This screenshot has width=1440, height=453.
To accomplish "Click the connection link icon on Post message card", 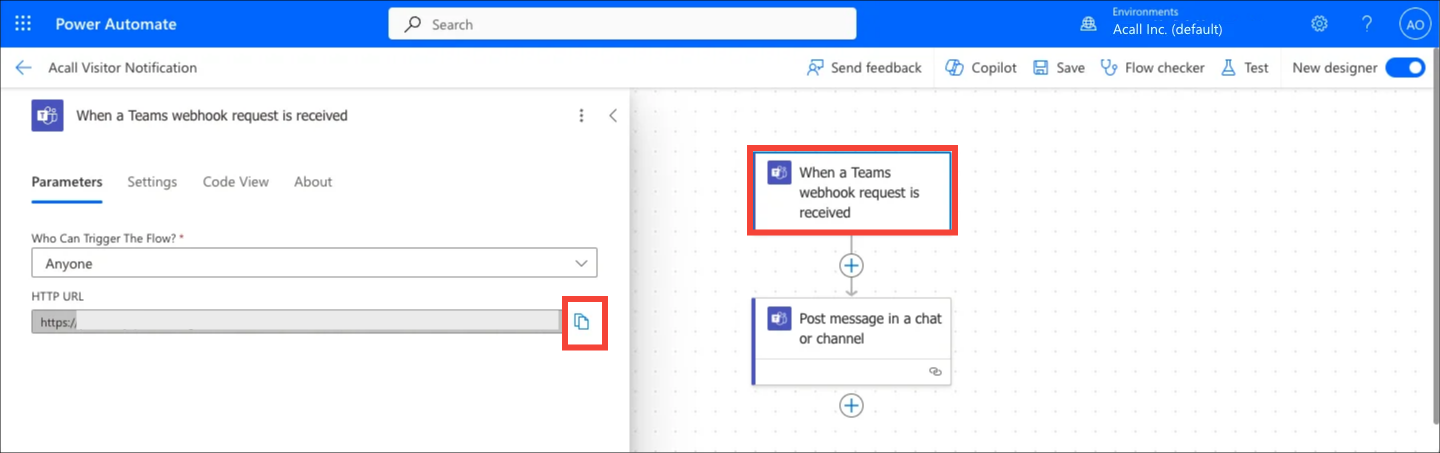I will point(935,371).
